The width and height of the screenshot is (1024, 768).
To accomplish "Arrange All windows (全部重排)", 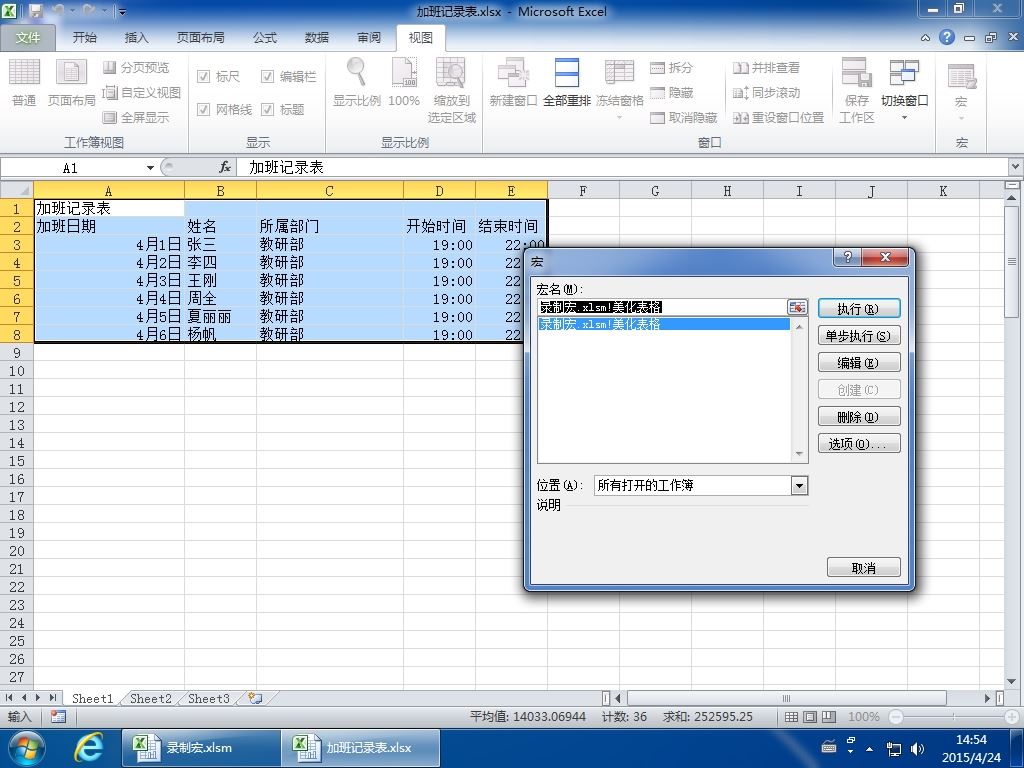I will click(566, 82).
